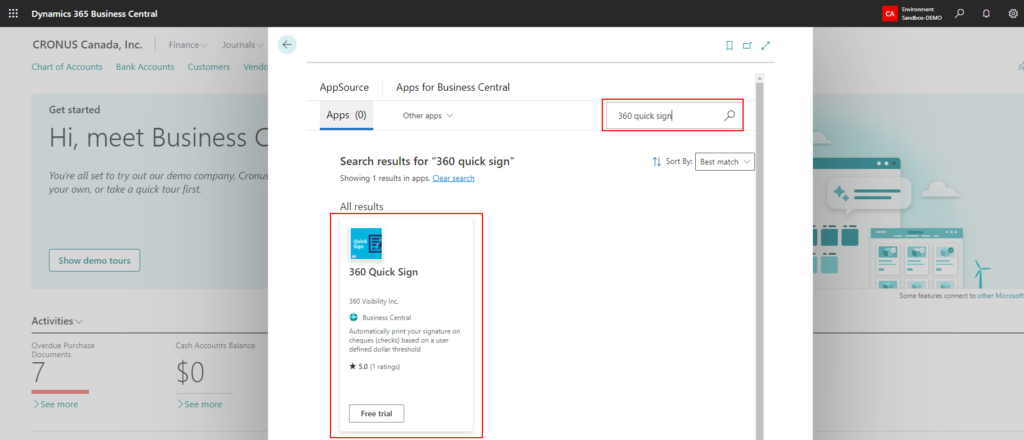Click Dynamics 365 Business Central title
The width and height of the screenshot is (1024, 440).
[94, 14]
